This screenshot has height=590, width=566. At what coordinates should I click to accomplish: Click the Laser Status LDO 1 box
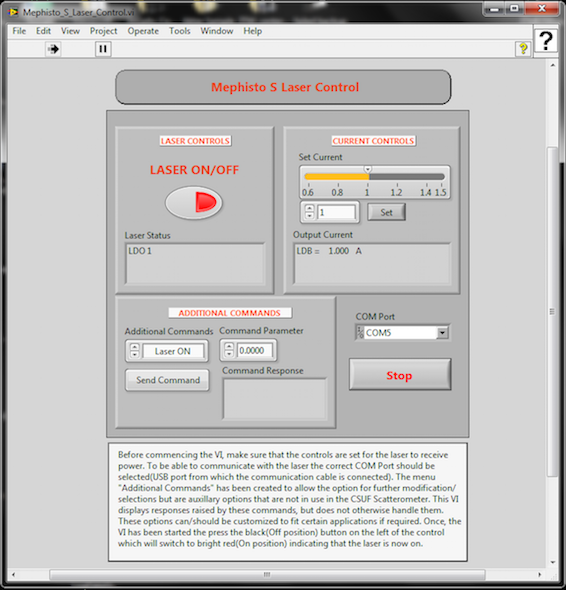click(x=195, y=263)
